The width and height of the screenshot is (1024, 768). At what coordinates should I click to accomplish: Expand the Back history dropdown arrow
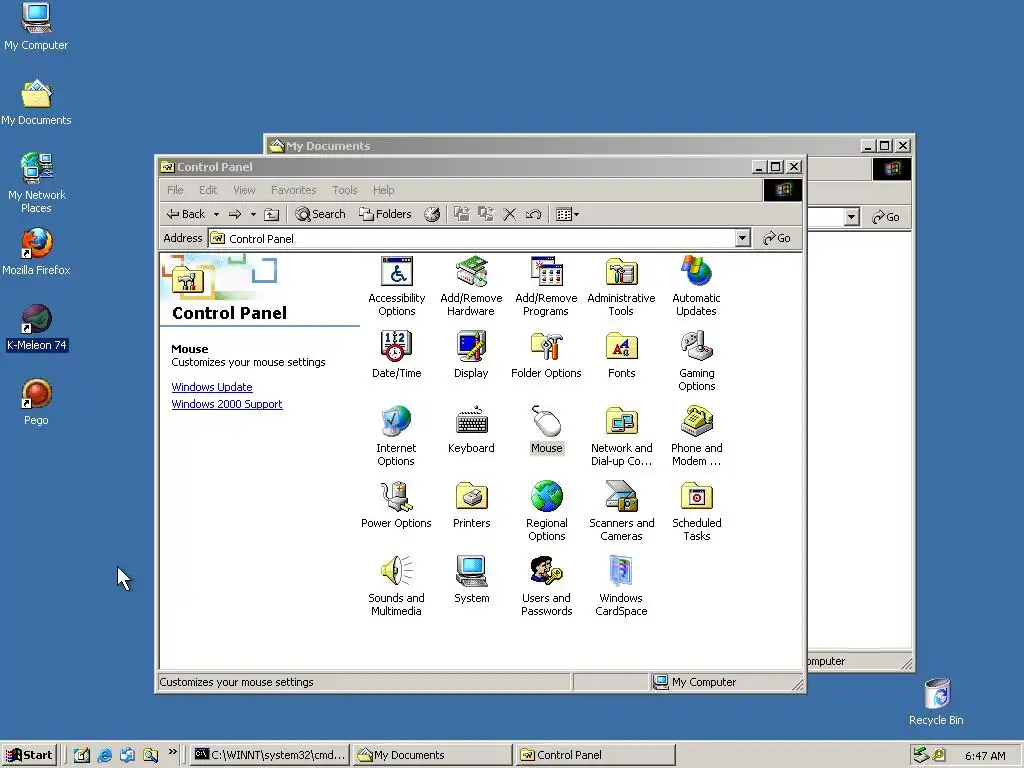(x=216, y=214)
